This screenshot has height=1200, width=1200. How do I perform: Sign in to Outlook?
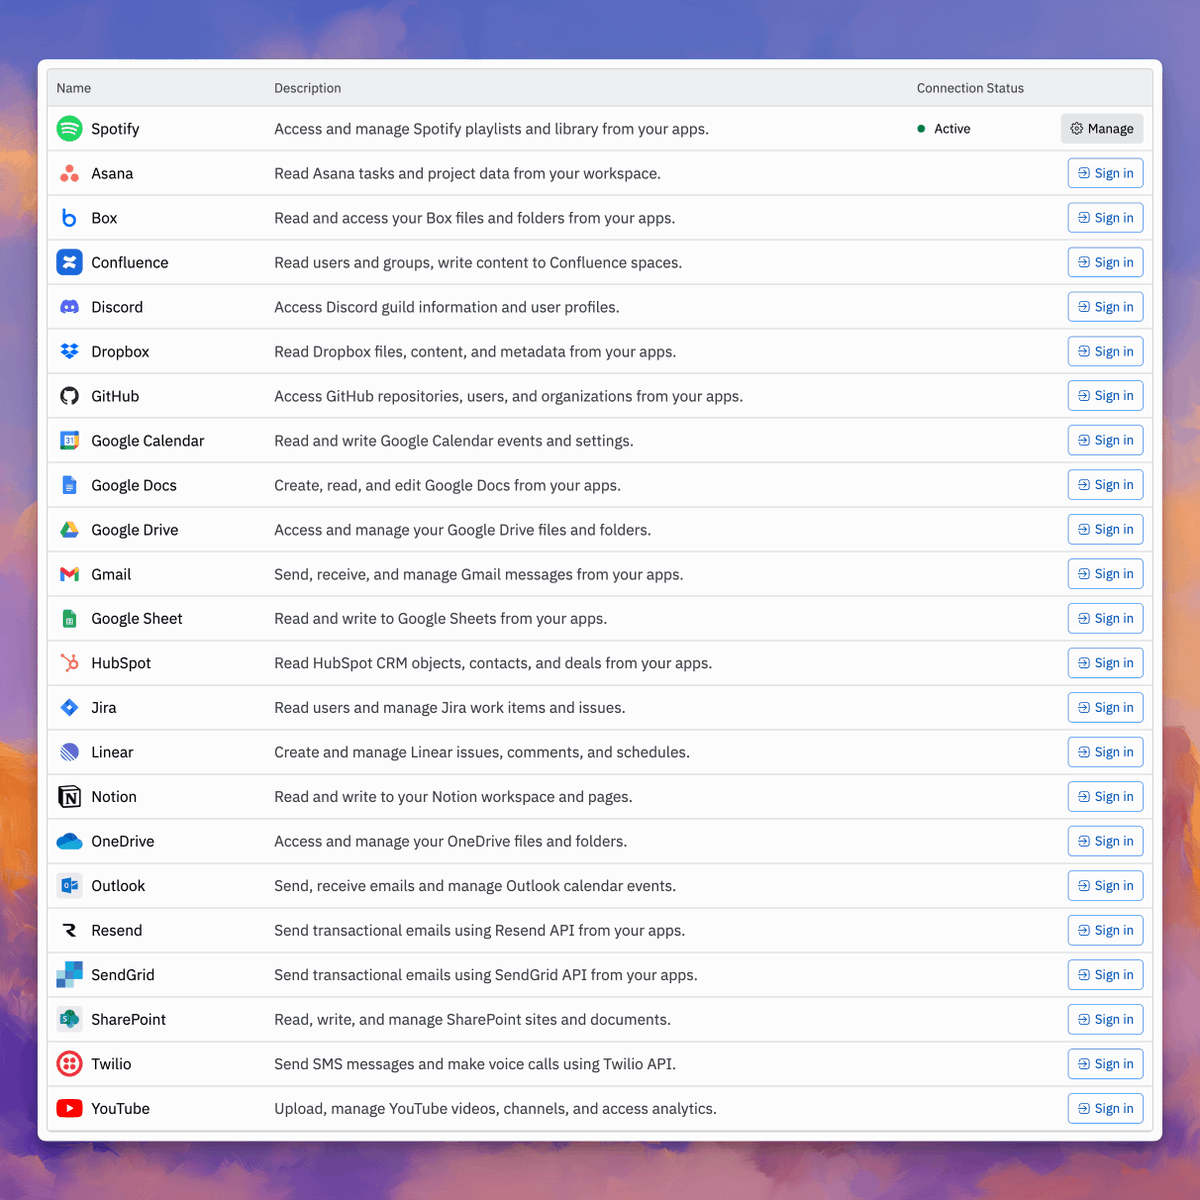[x=1105, y=886]
